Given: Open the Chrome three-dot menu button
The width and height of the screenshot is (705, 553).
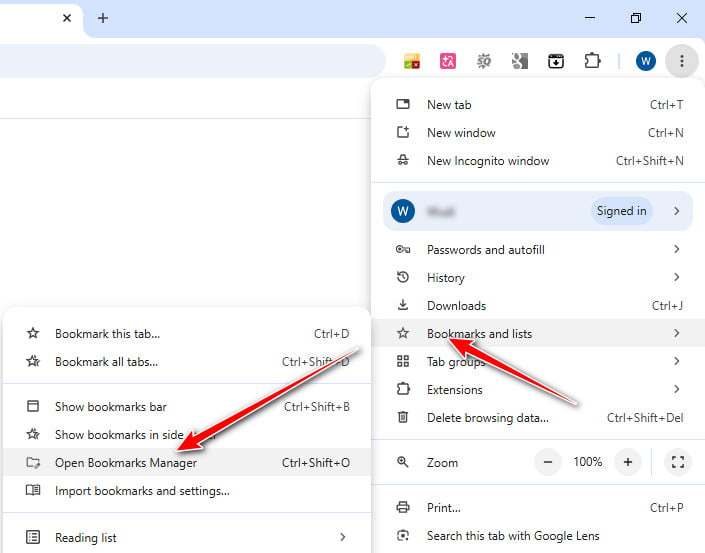Looking at the screenshot, I should (x=682, y=61).
